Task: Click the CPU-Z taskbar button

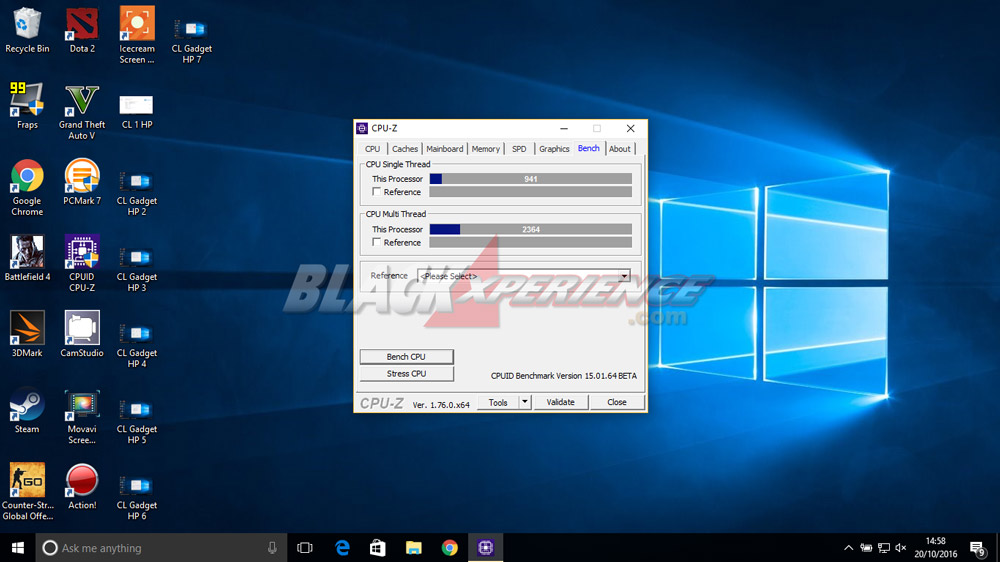Action: pyautogui.click(x=485, y=547)
